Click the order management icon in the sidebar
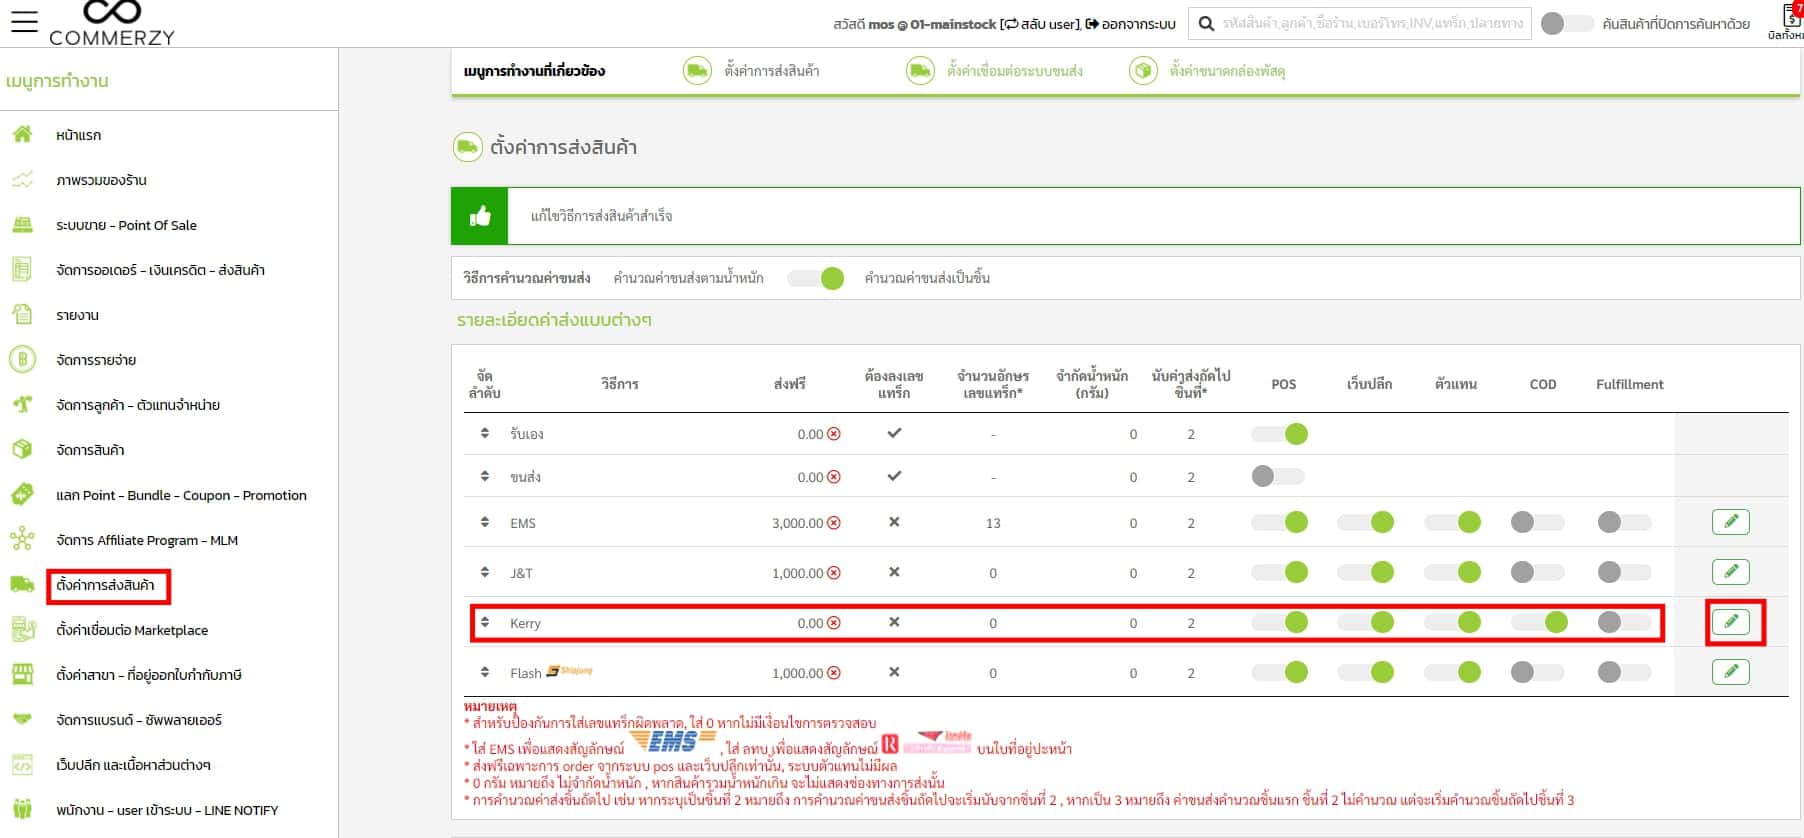 [22, 269]
